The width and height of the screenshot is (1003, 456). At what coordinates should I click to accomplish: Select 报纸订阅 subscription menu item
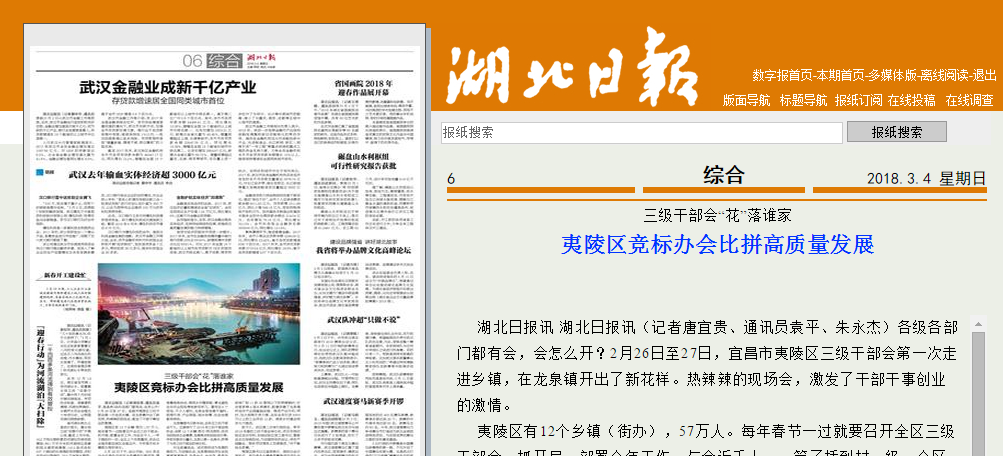tap(859, 100)
